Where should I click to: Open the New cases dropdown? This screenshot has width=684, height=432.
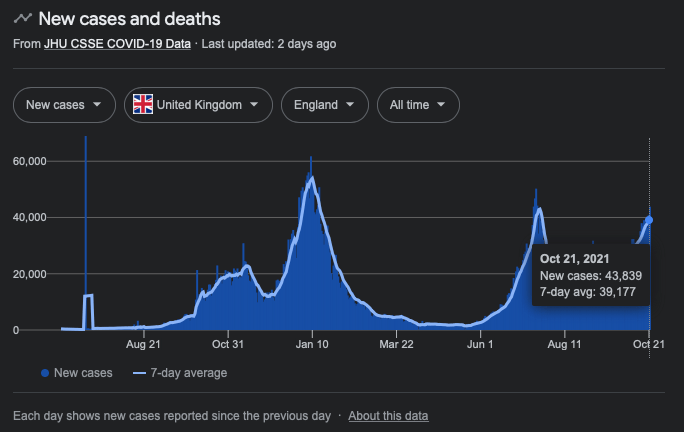[64, 104]
